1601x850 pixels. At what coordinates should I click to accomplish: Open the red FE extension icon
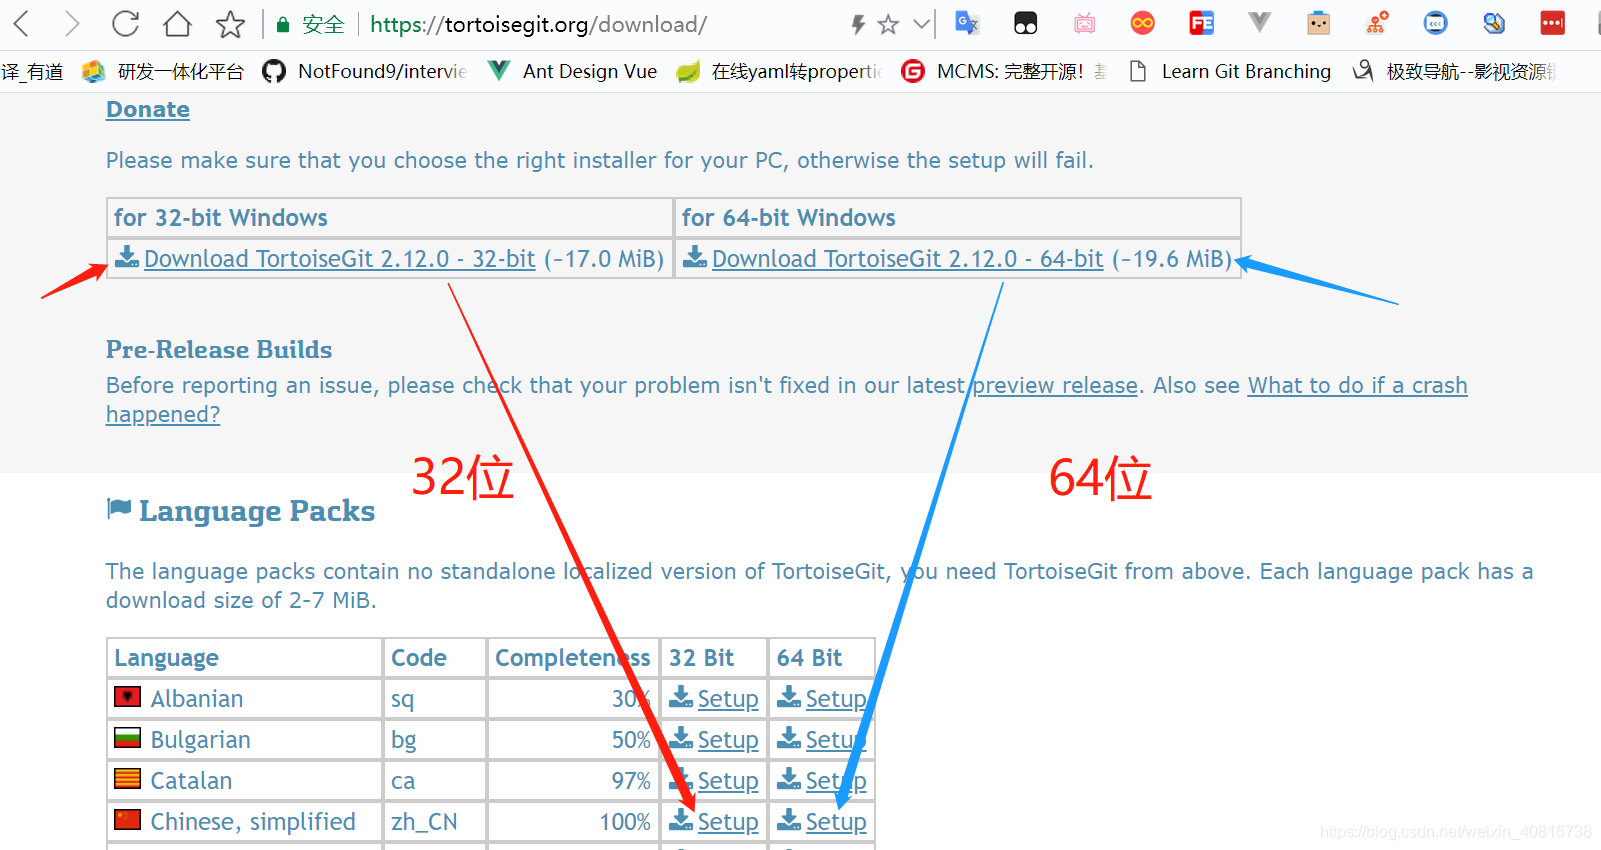tap(1201, 23)
